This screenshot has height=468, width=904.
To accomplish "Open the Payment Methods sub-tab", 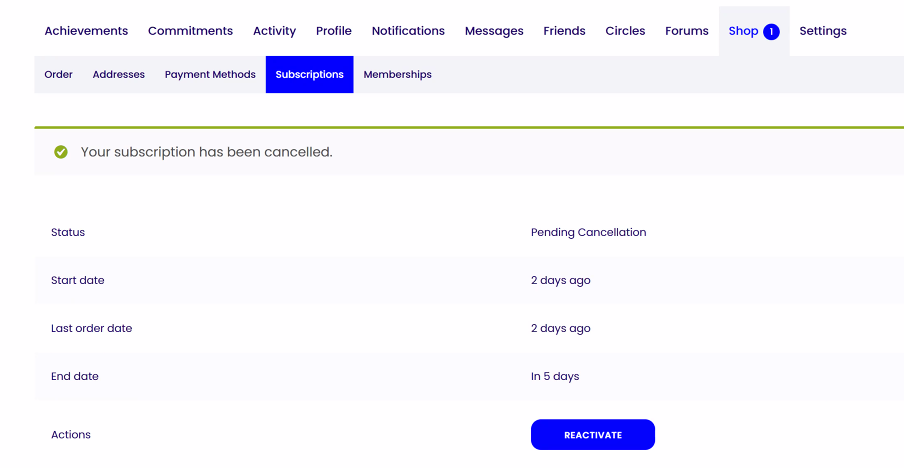I will tap(210, 75).
